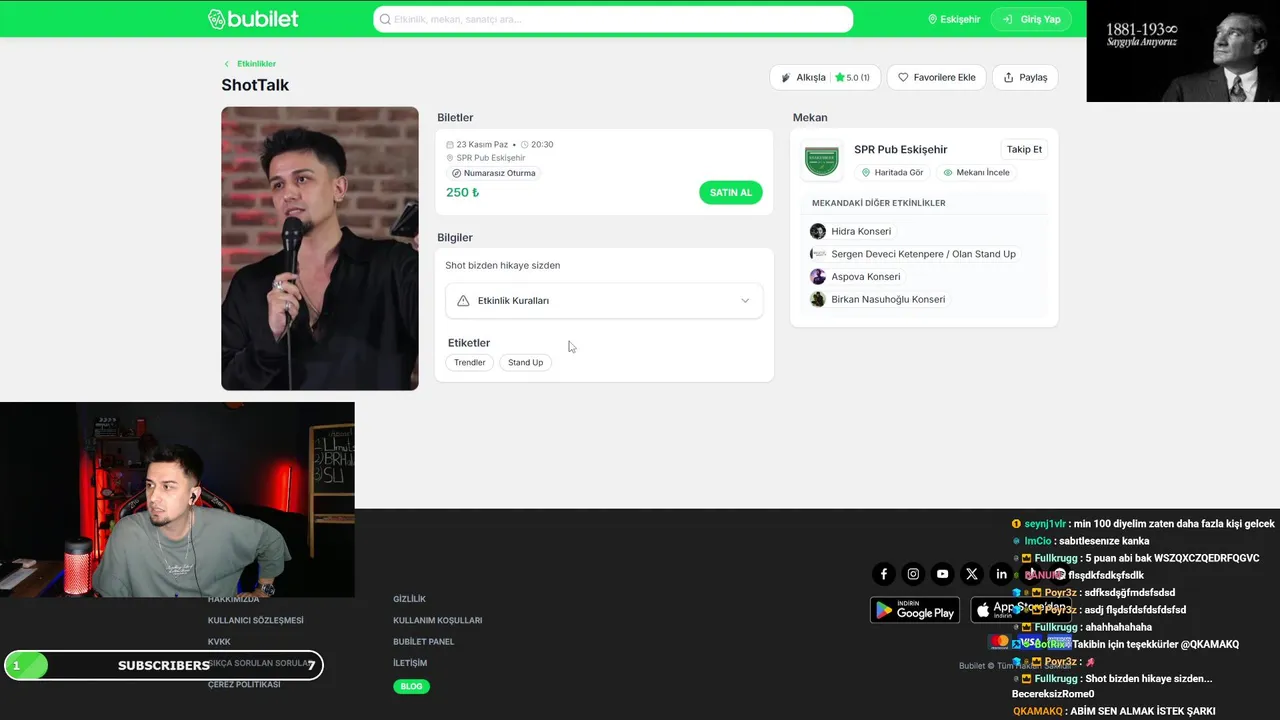This screenshot has width=1280, height=720.
Task: Expand the Etkinlik Kuralları section
Action: [x=604, y=301]
